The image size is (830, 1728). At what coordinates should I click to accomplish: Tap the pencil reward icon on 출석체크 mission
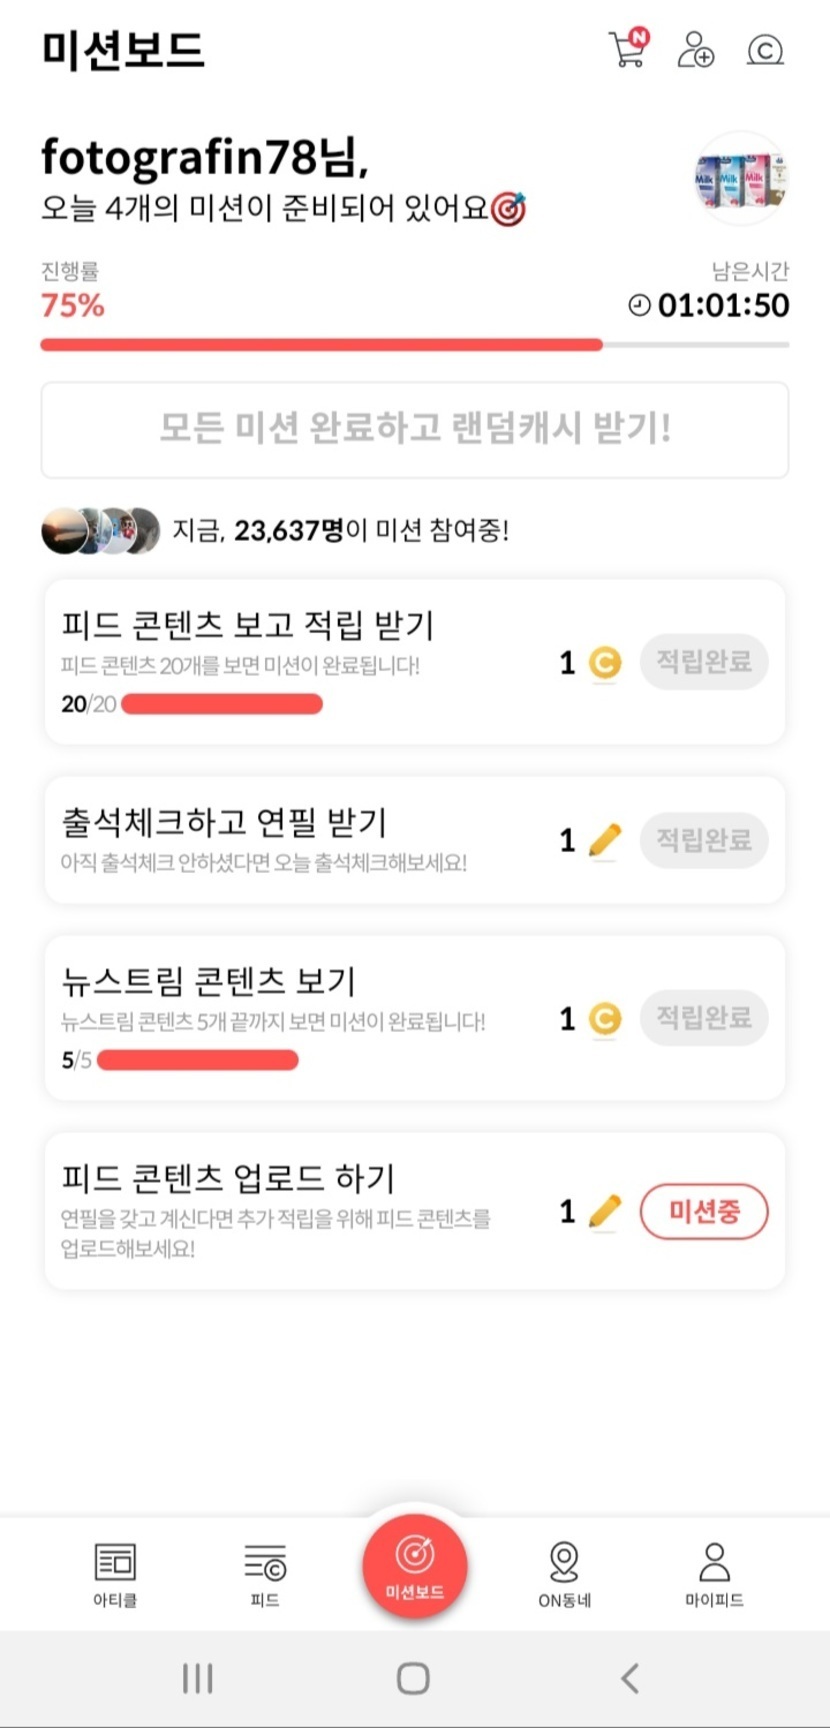604,840
